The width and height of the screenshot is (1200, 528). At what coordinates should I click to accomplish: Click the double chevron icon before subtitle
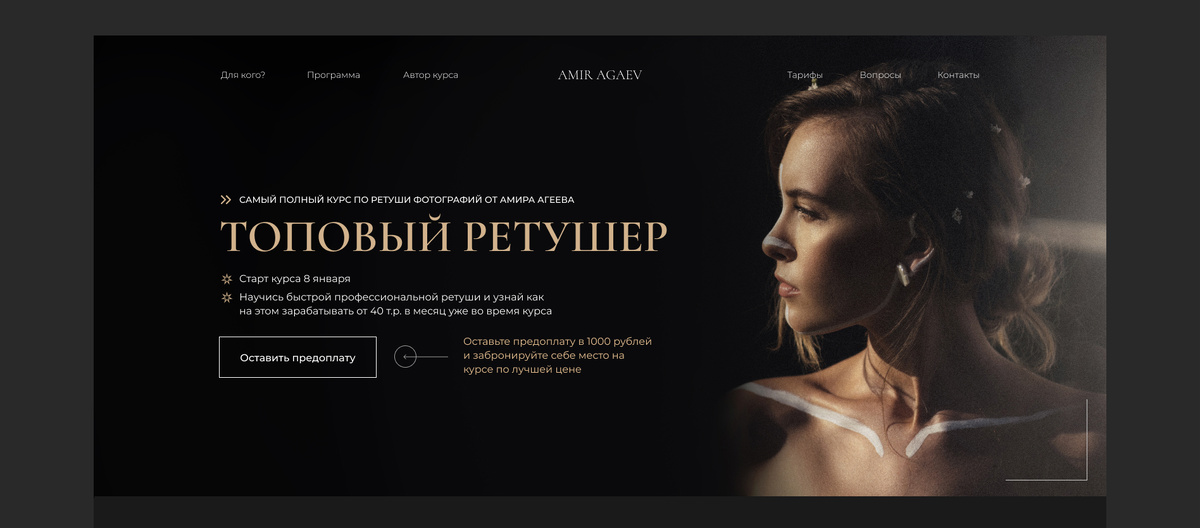point(226,200)
